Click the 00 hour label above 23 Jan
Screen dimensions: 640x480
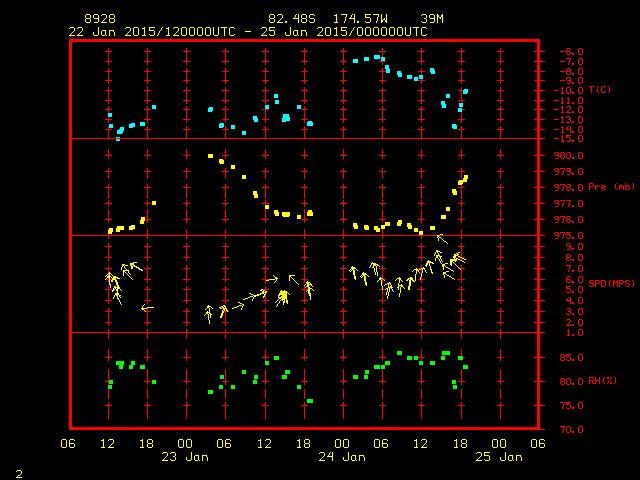click(185, 444)
